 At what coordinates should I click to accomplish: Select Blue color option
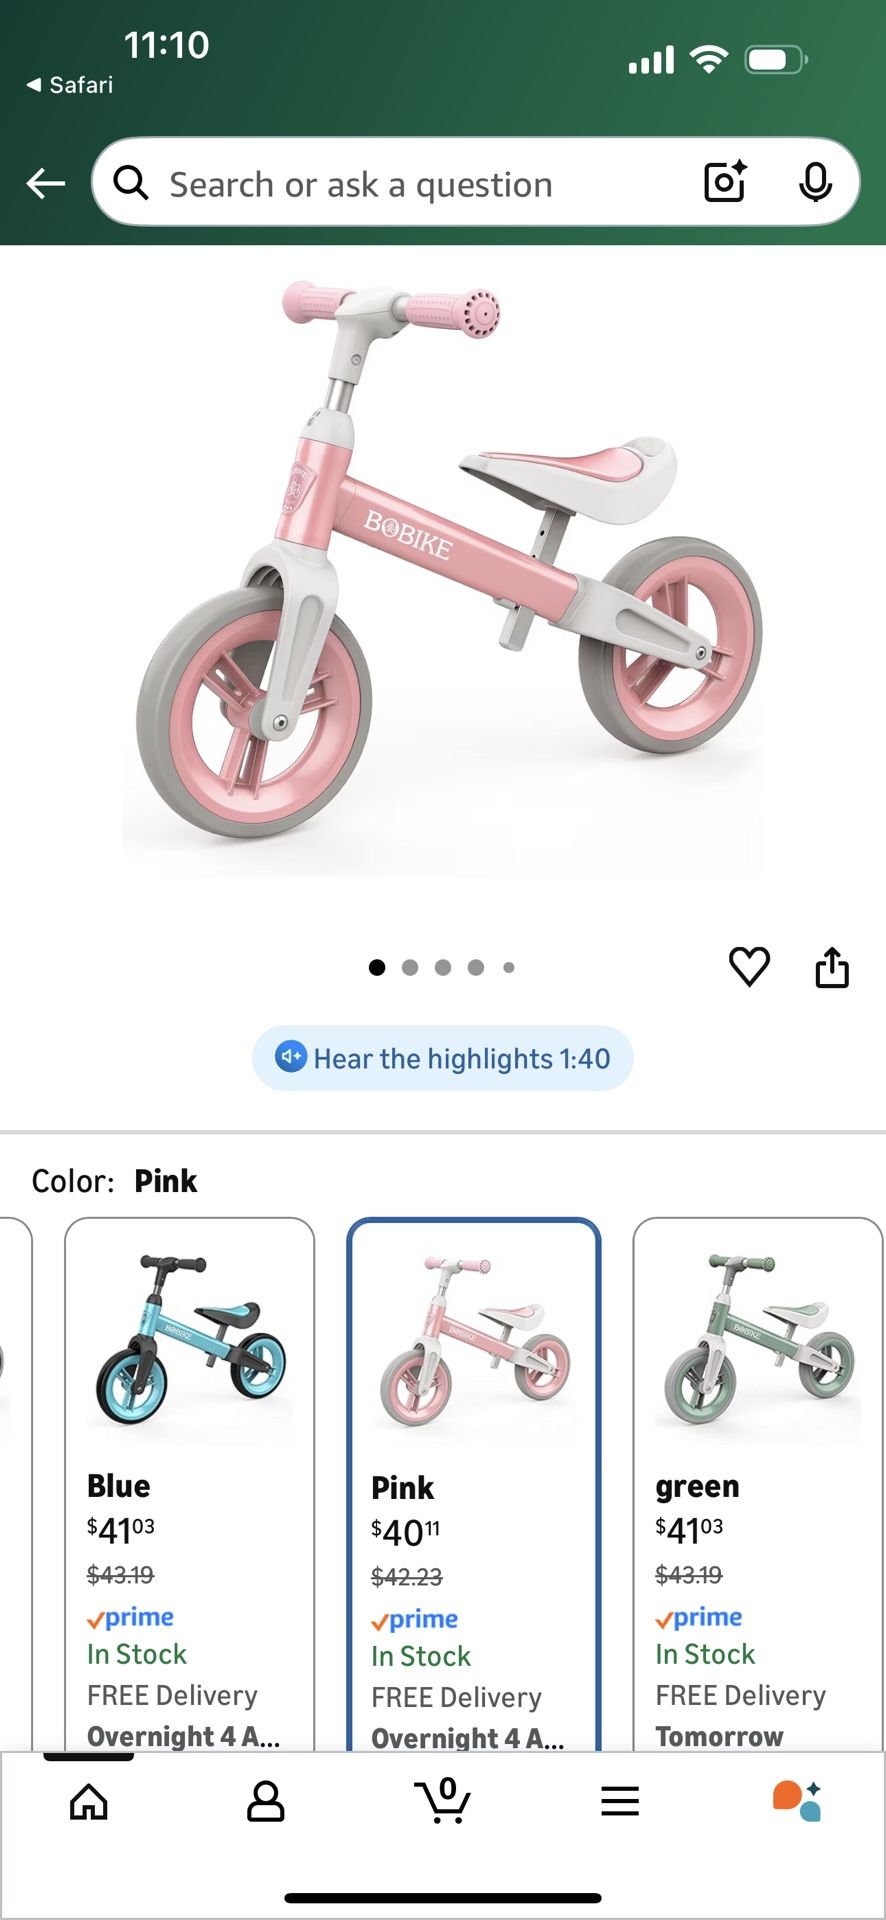[190, 1484]
